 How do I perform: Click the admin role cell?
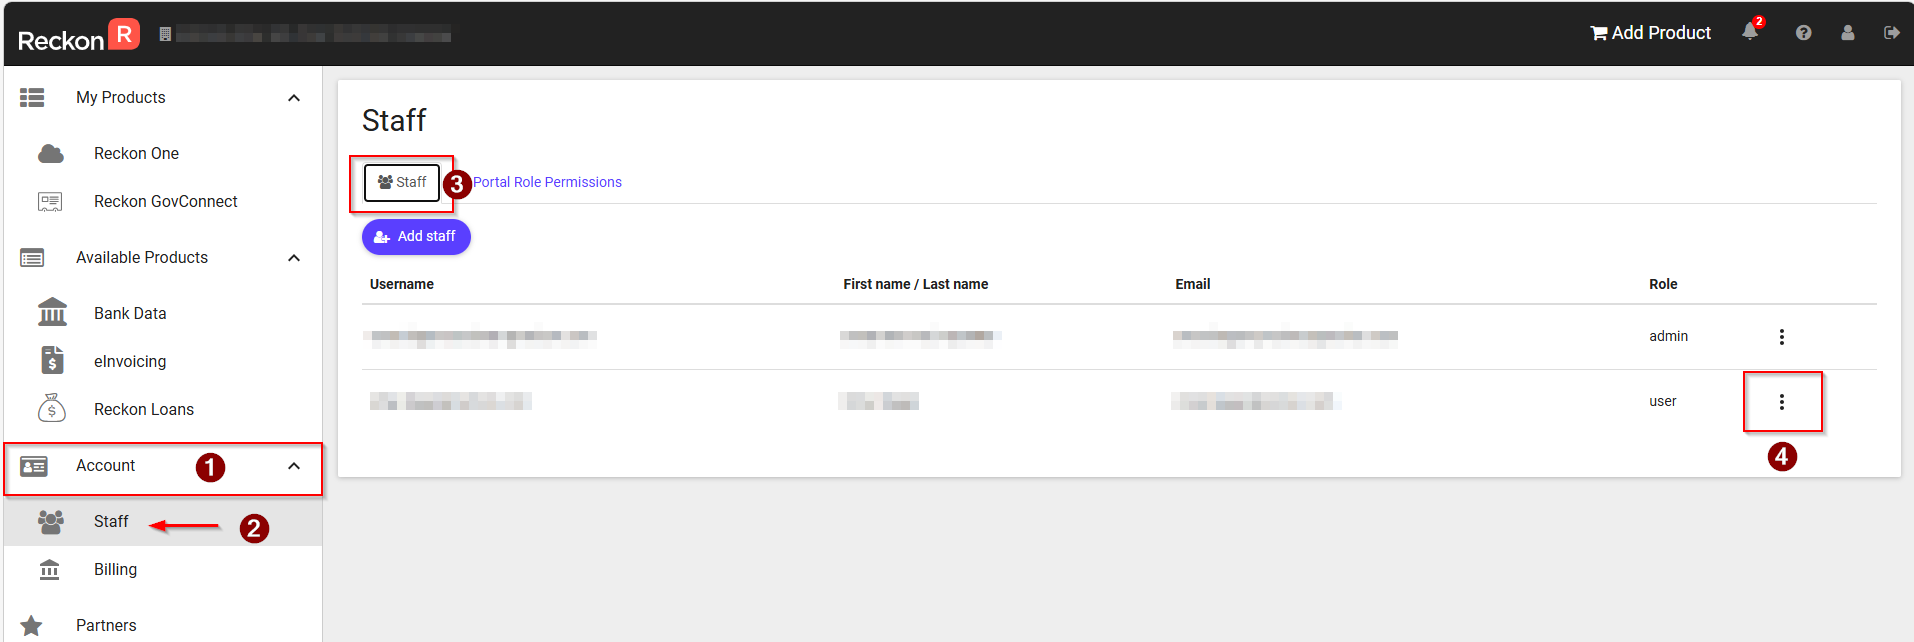pyautogui.click(x=1668, y=336)
